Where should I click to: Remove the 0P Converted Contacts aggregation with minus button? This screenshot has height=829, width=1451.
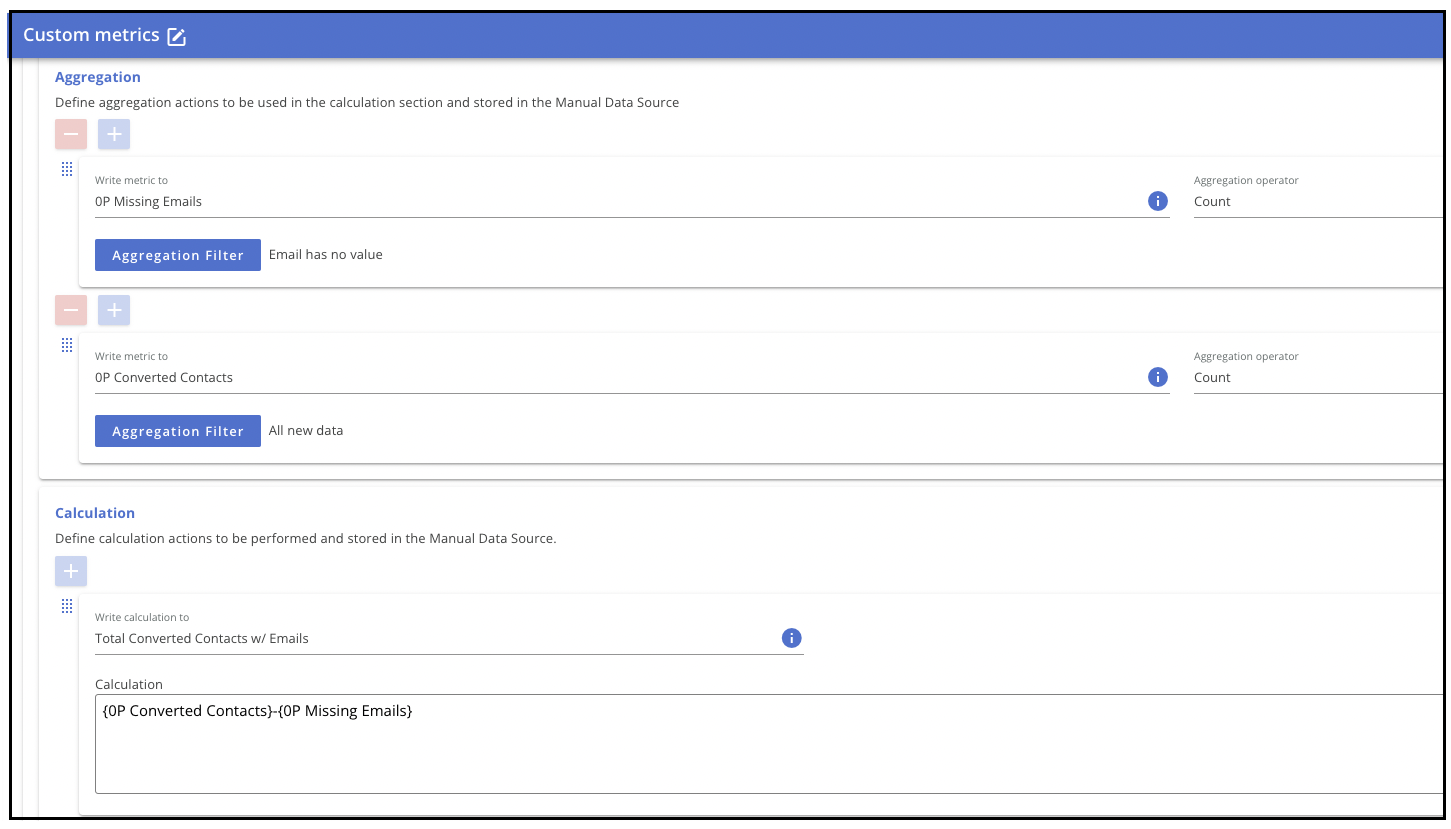pos(71,310)
